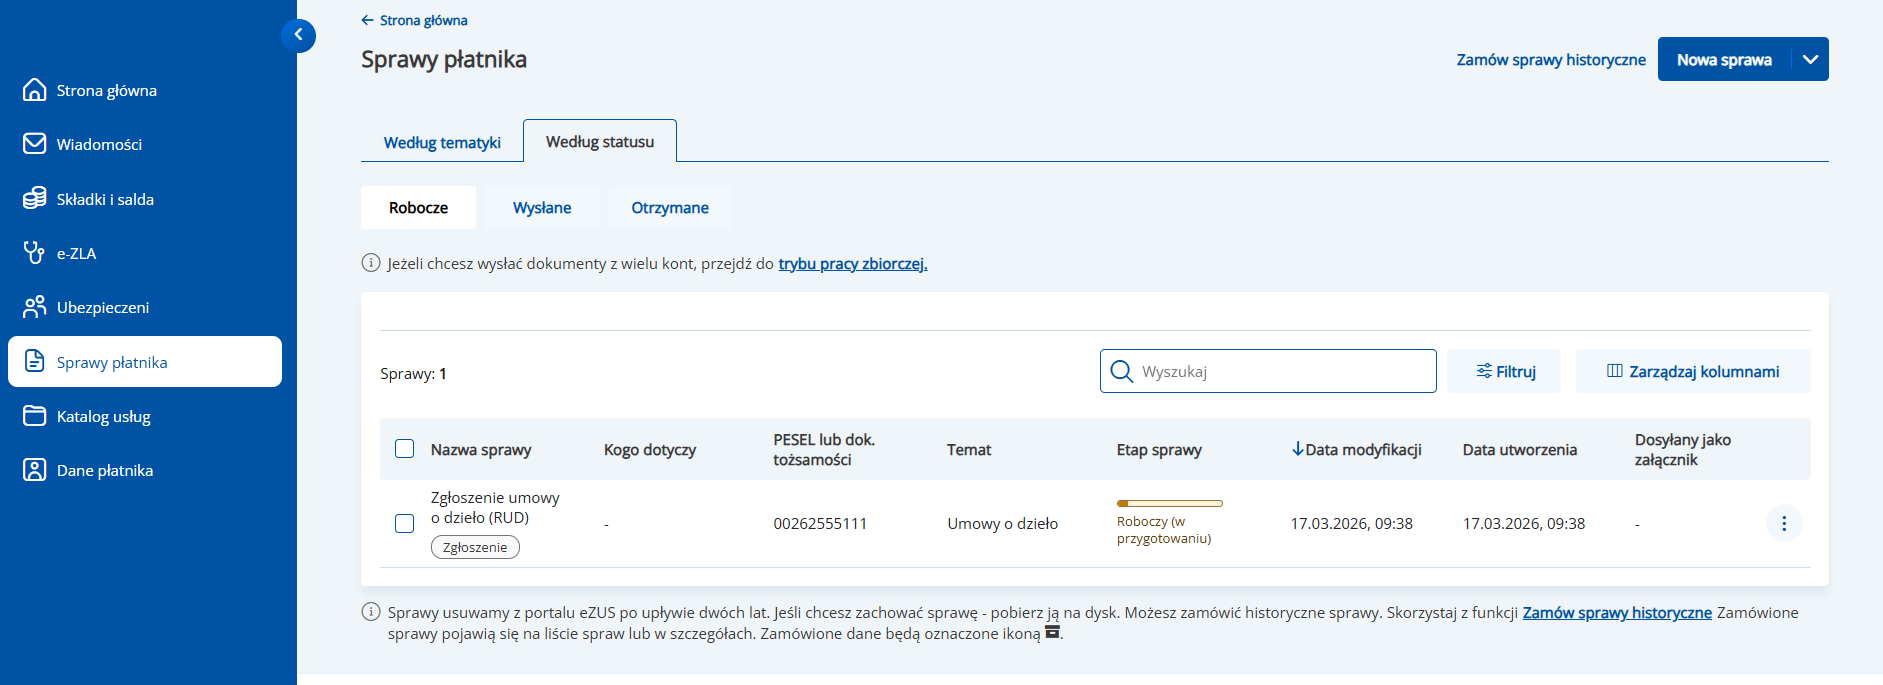Screen dimensions: 1883x685
Task: Focus the Wyszukaj search field
Action: tap(1280, 371)
